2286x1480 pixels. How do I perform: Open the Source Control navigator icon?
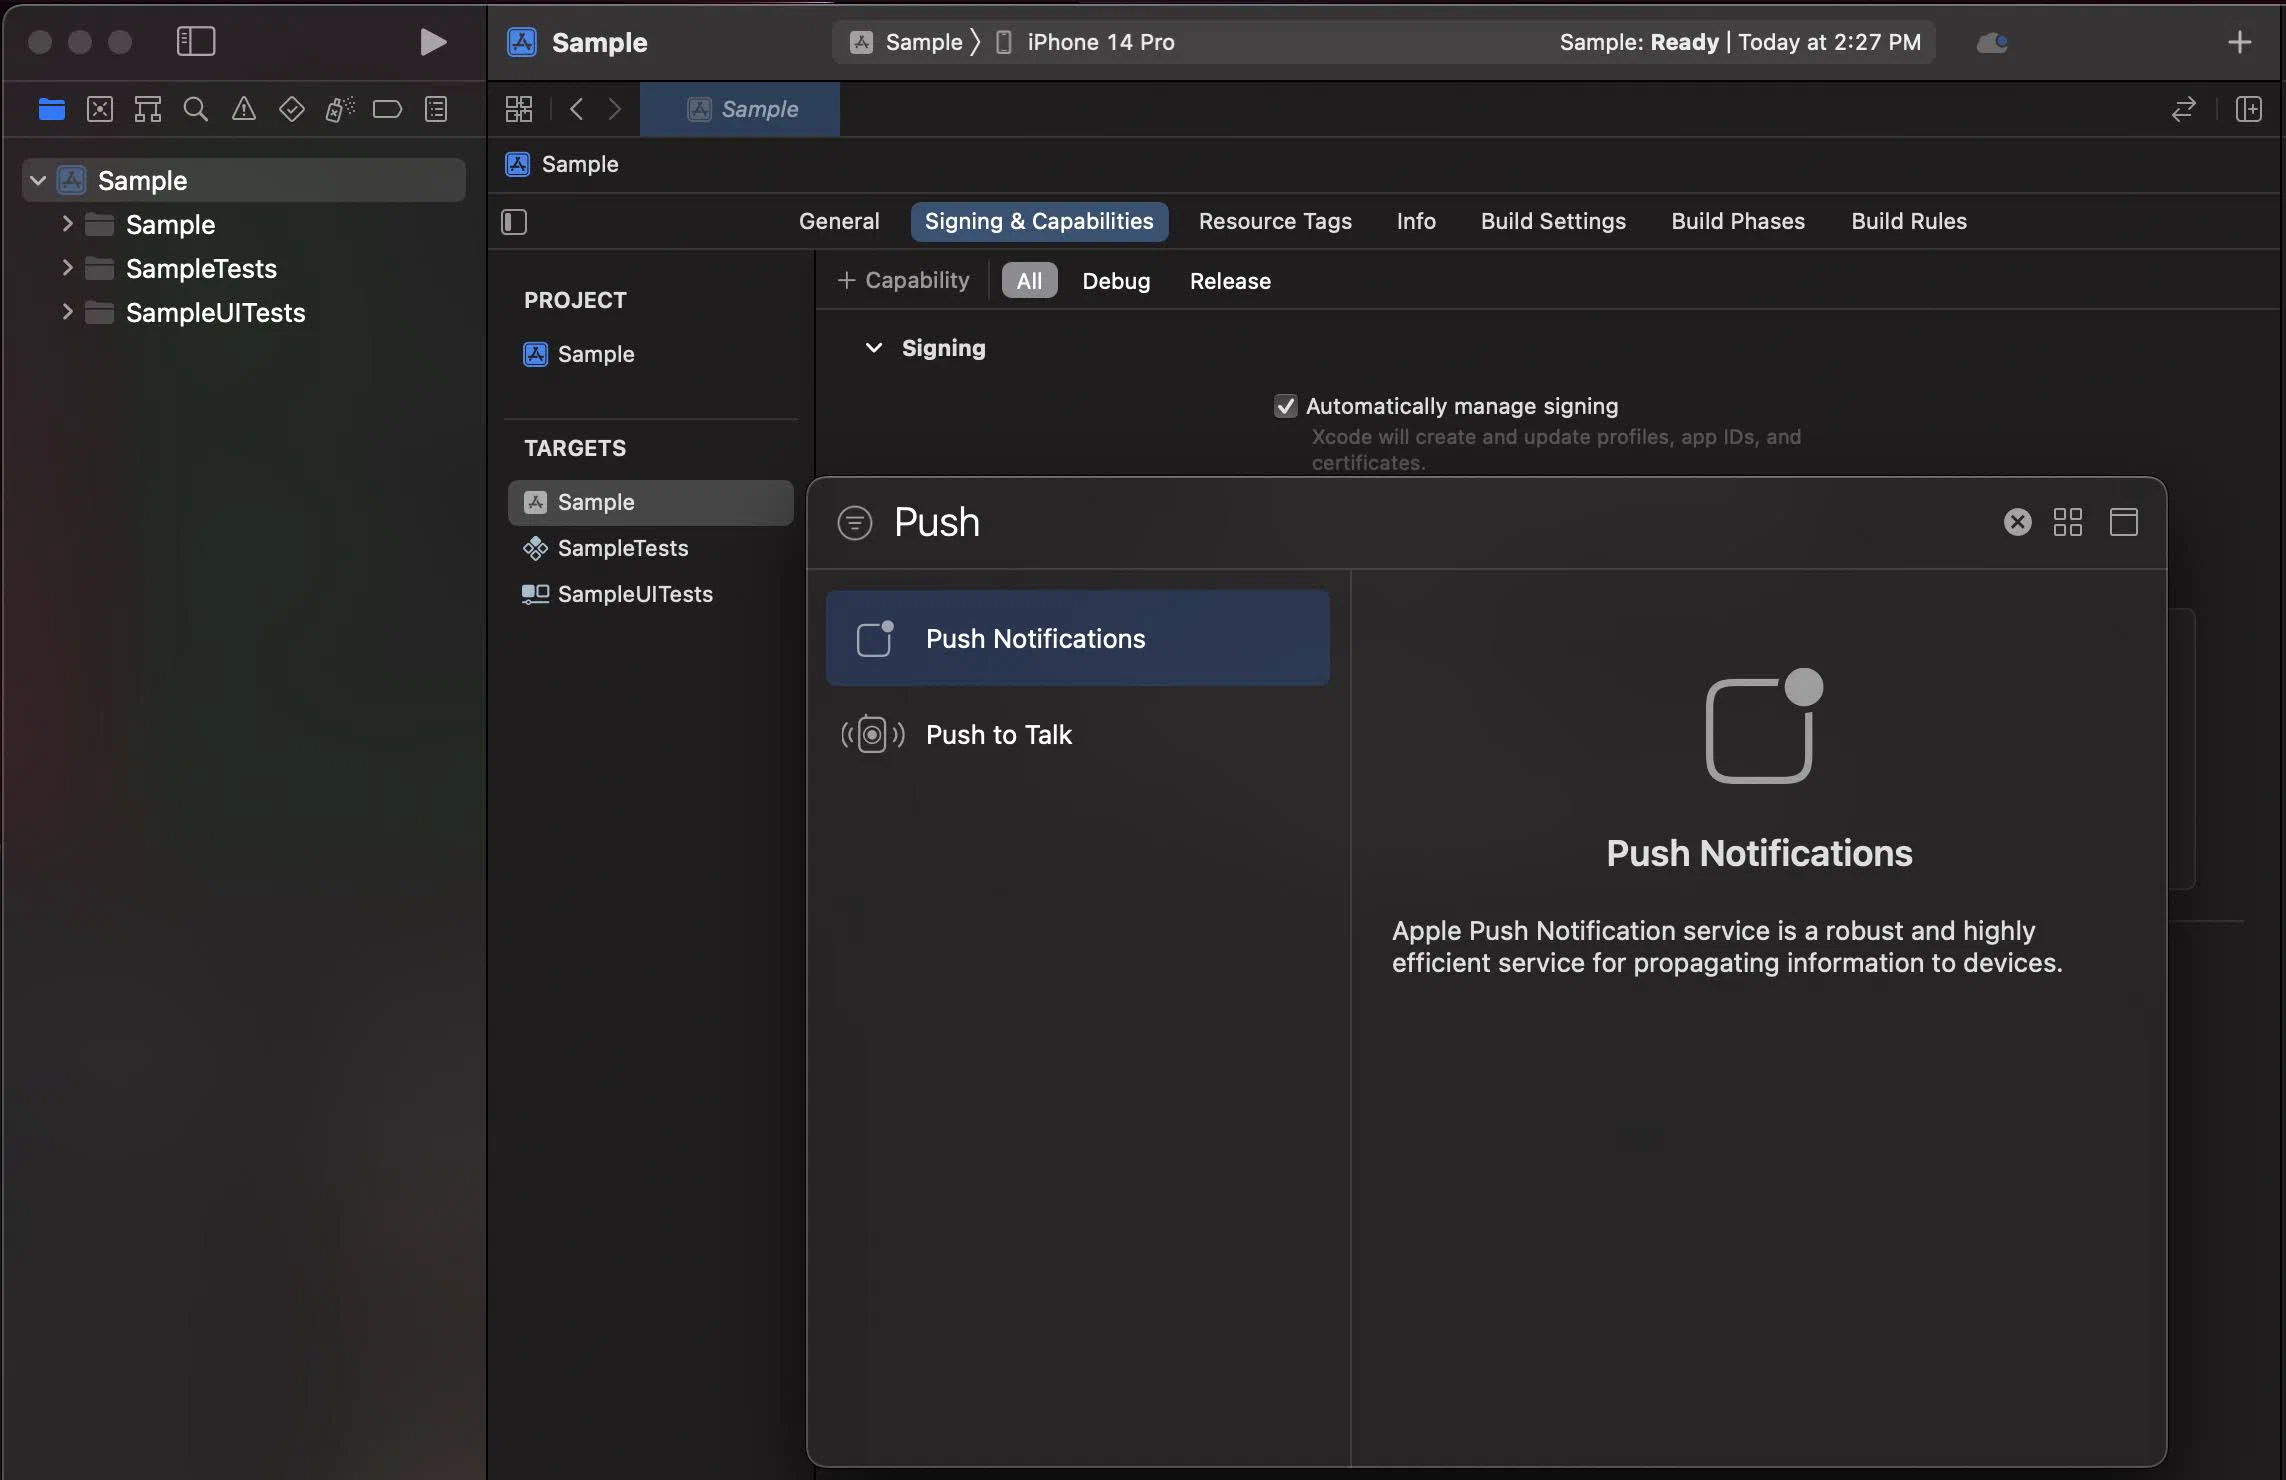pos(100,109)
